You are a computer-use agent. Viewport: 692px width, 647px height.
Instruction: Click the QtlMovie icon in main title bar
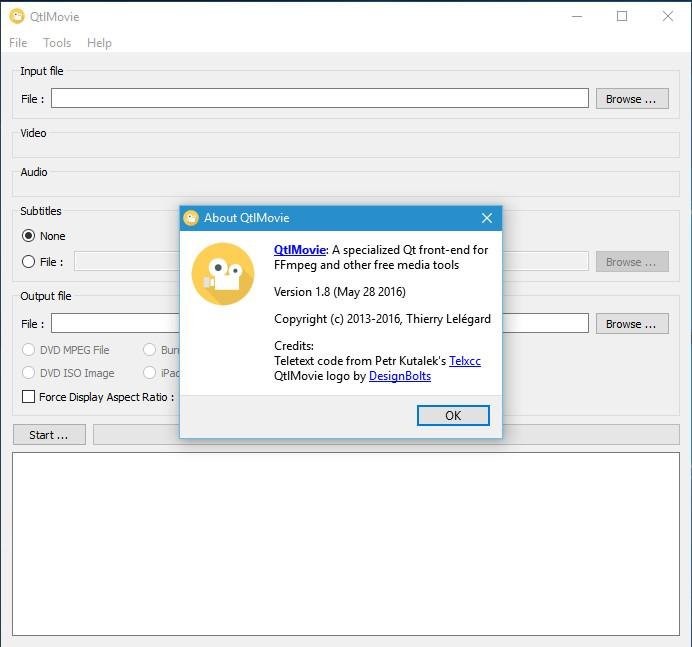click(17, 17)
